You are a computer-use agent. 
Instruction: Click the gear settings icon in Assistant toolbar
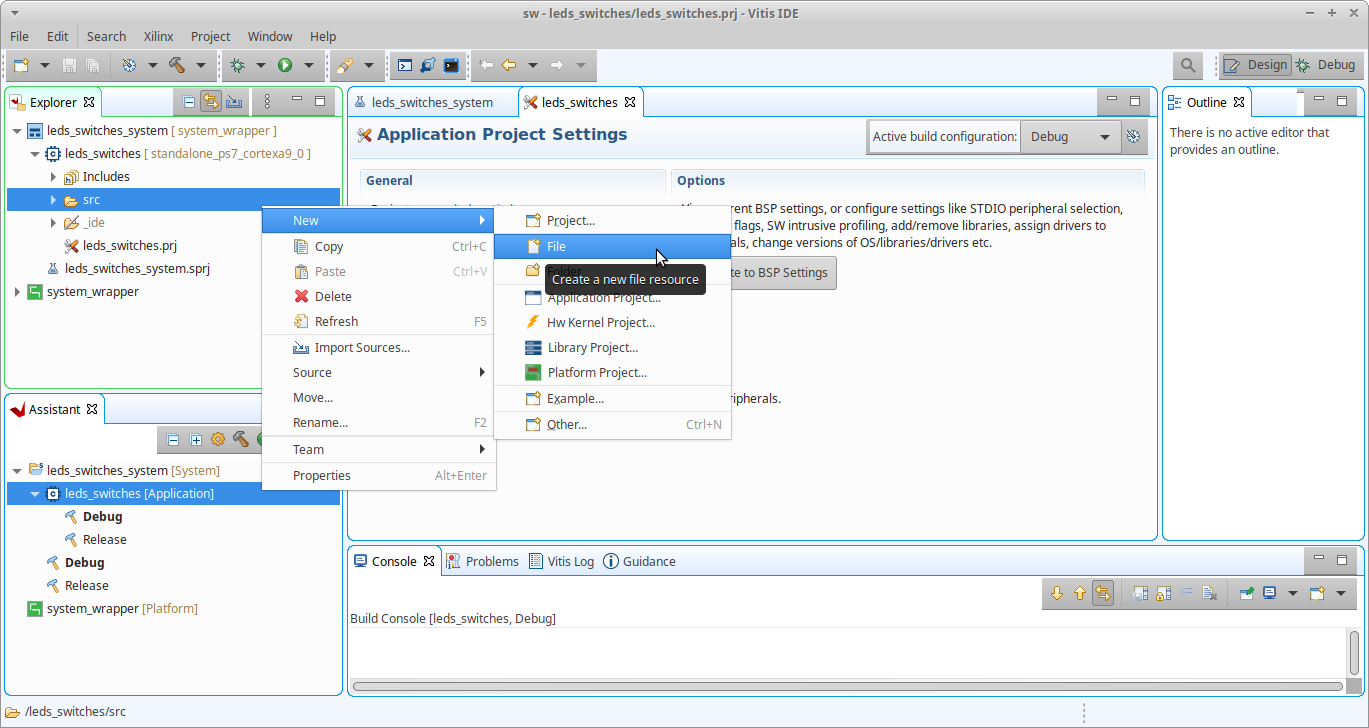[218, 439]
